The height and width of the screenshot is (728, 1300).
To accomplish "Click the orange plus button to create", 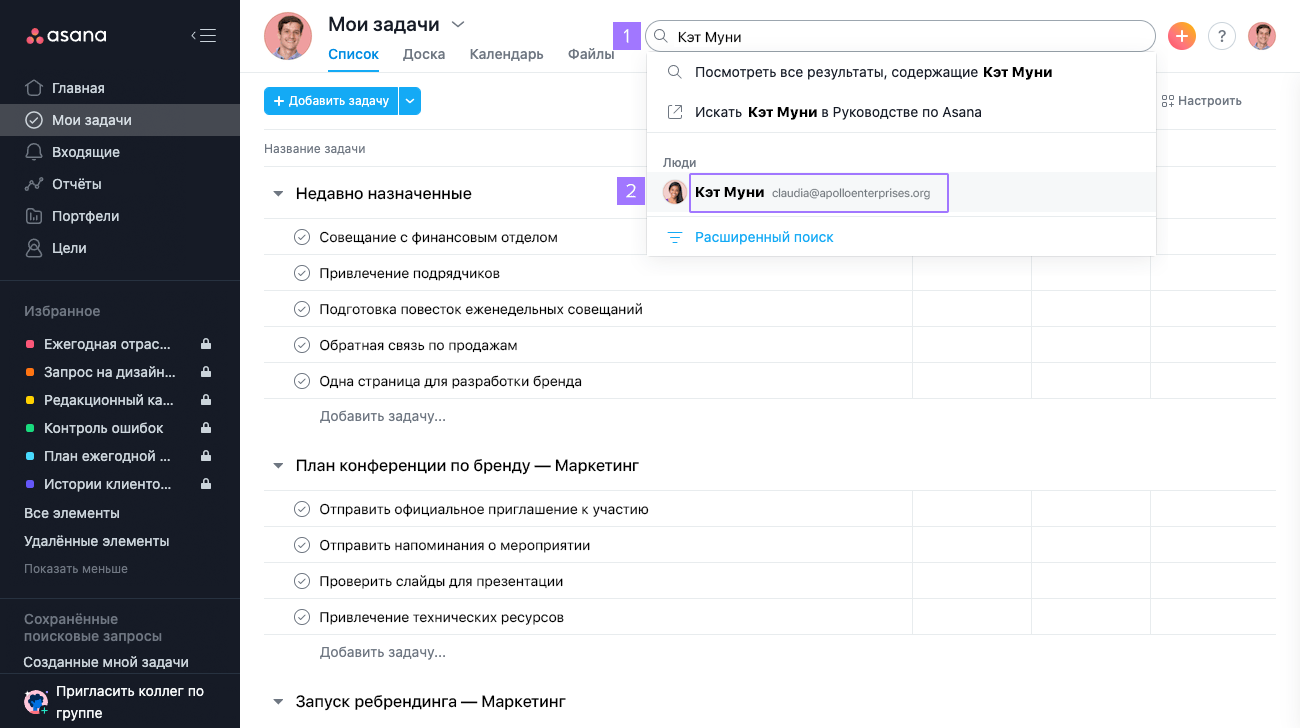I will click(x=1181, y=35).
